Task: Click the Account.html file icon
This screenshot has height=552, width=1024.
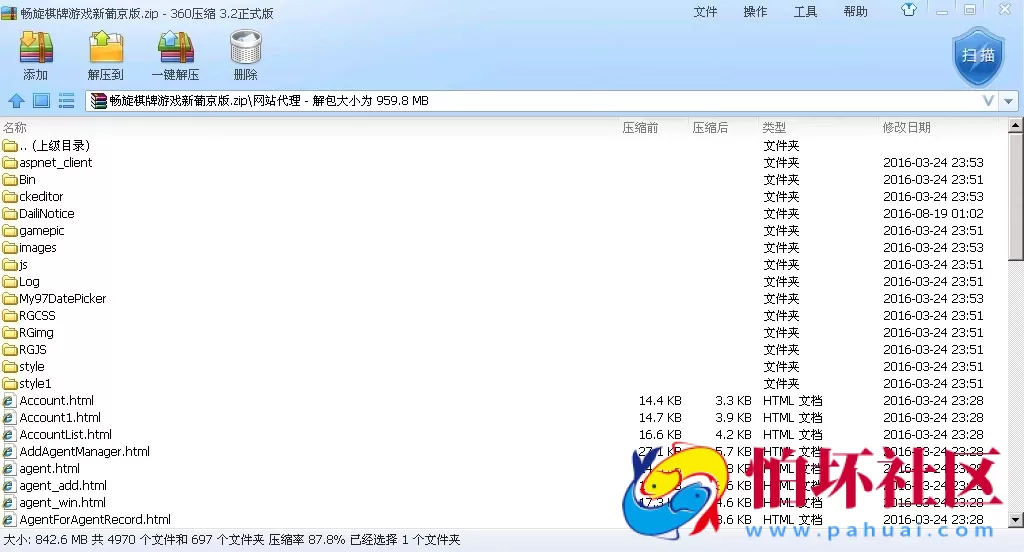Action: point(8,400)
